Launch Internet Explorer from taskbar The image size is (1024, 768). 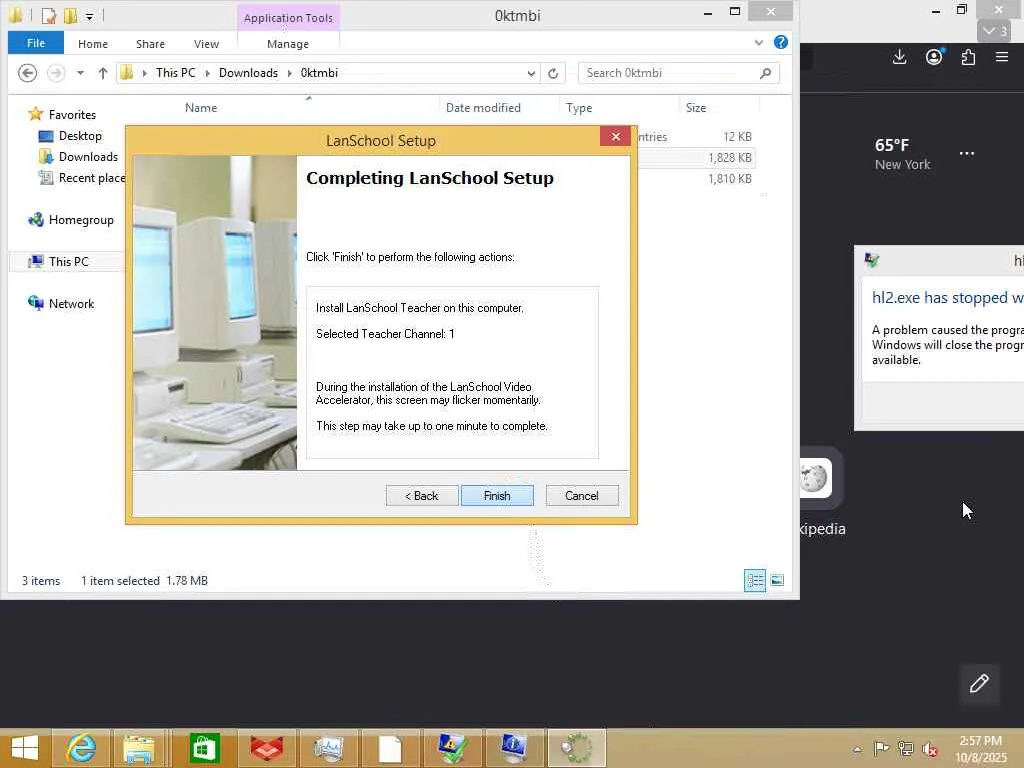(81, 748)
